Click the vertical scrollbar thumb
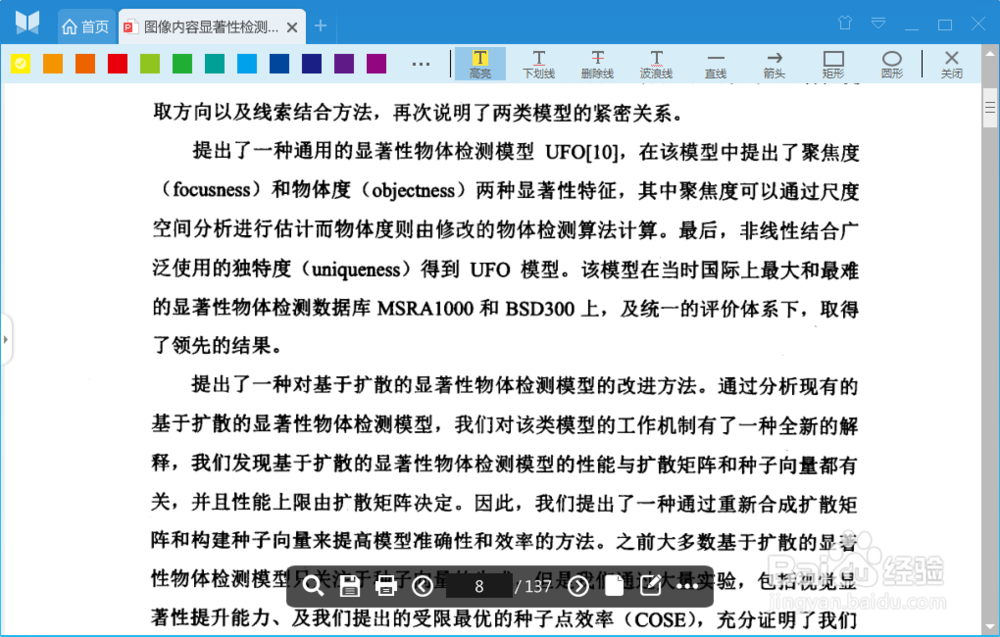The height and width of the screenshot is (637, 1000). tap(990, 108)
